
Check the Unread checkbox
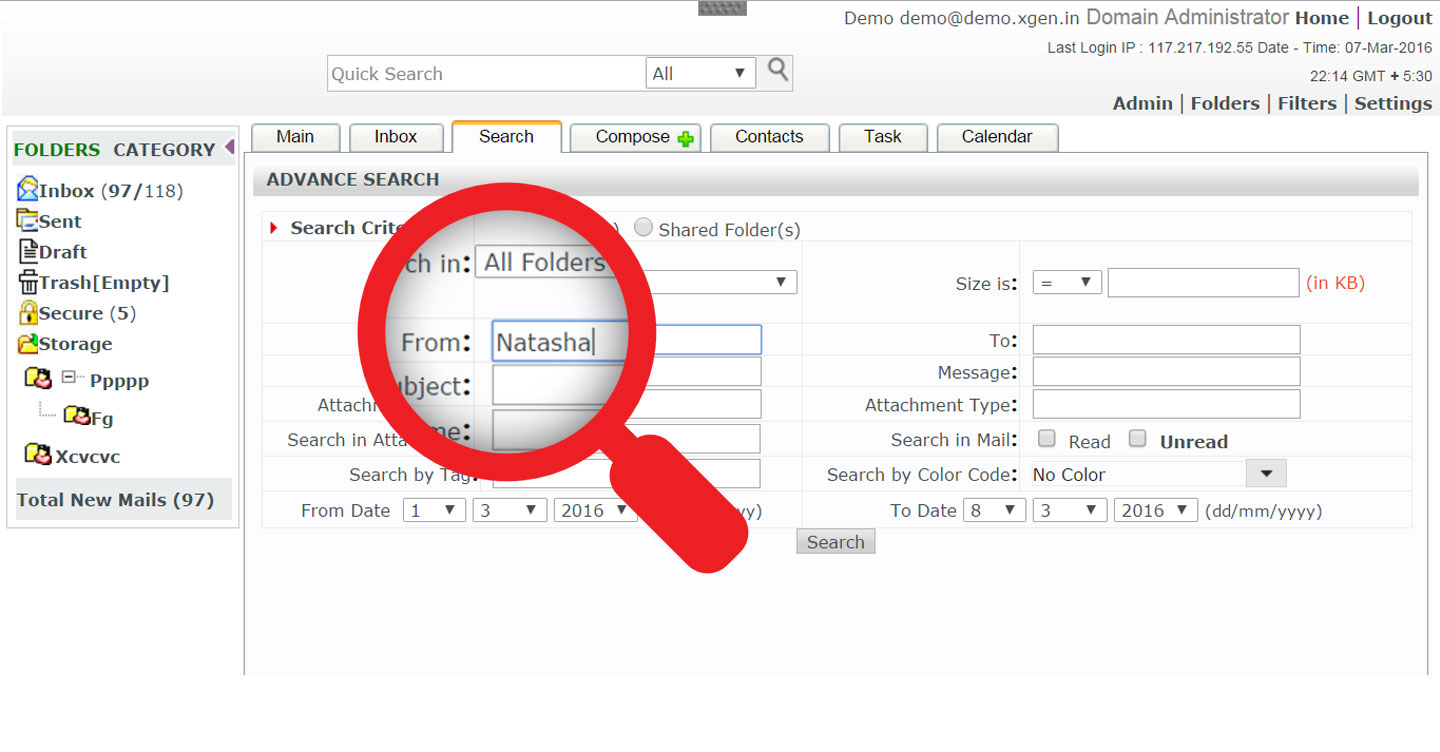(x=1137, y=438)
